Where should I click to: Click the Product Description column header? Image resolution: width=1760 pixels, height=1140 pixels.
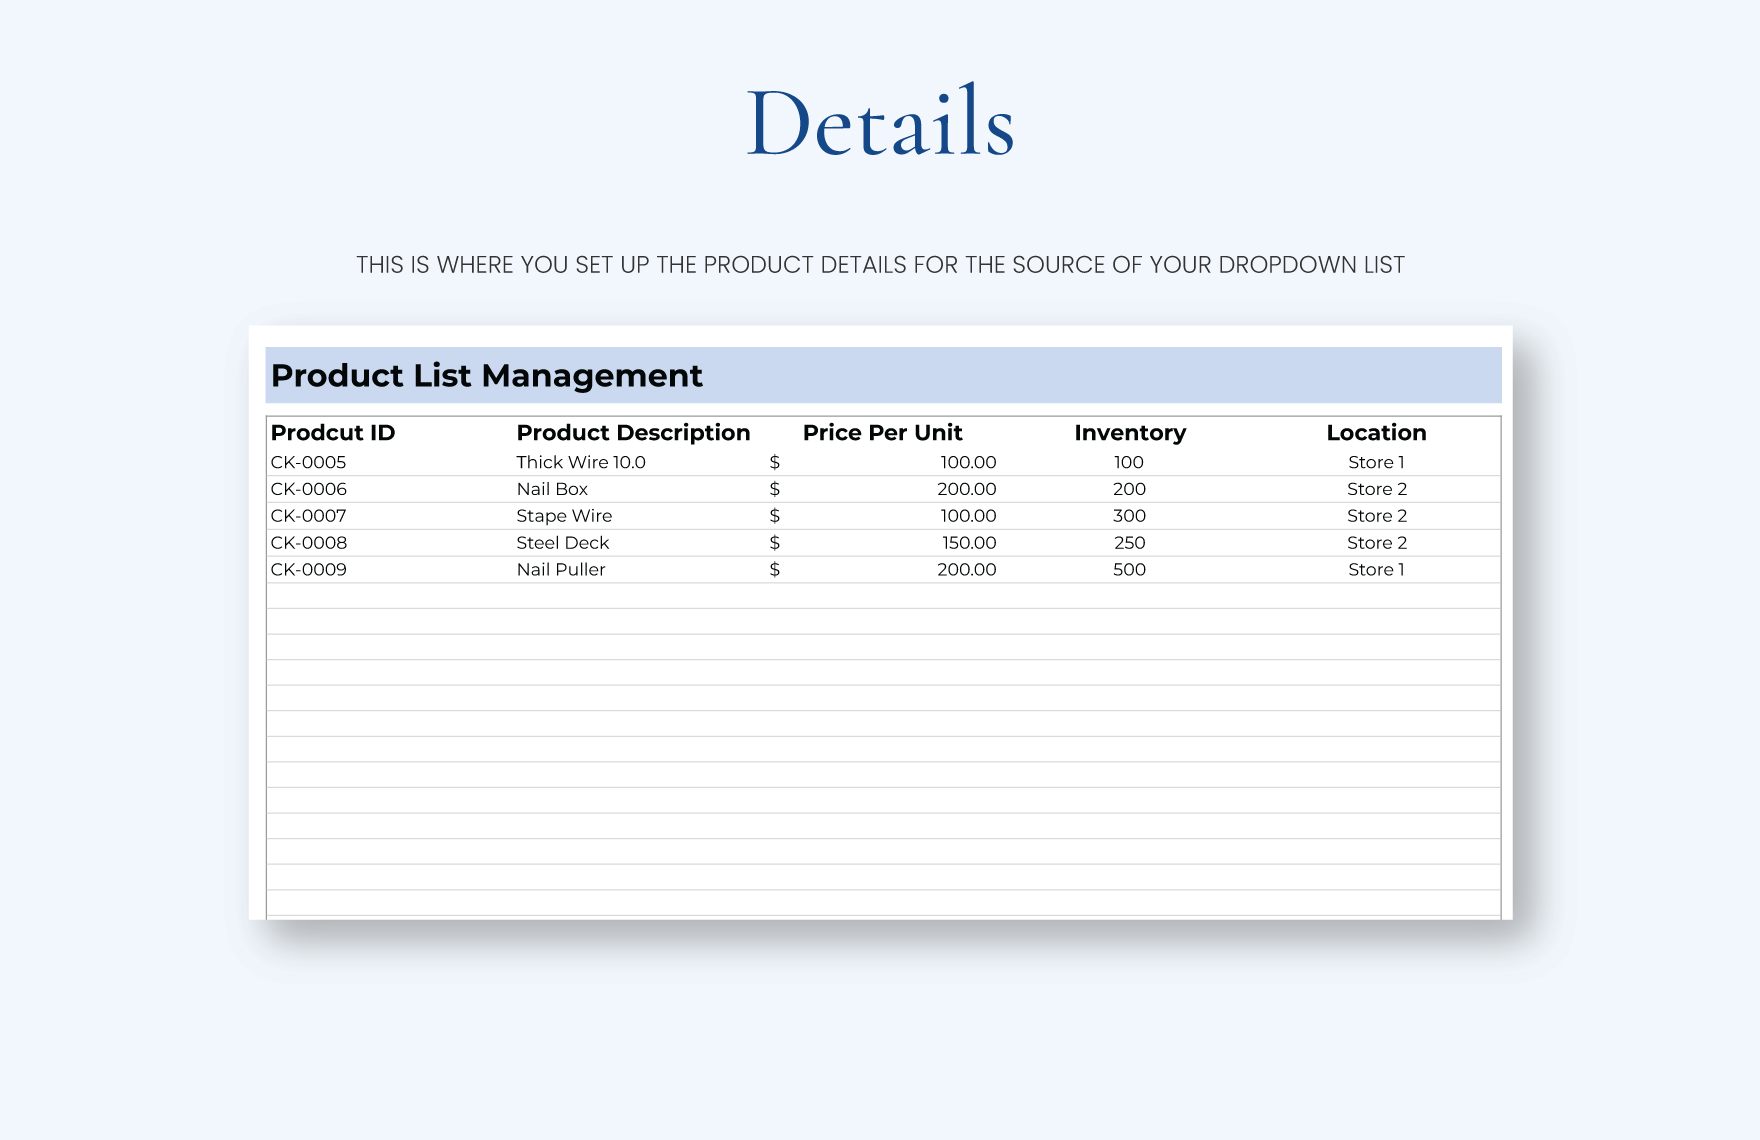click(x=633, y=432)
